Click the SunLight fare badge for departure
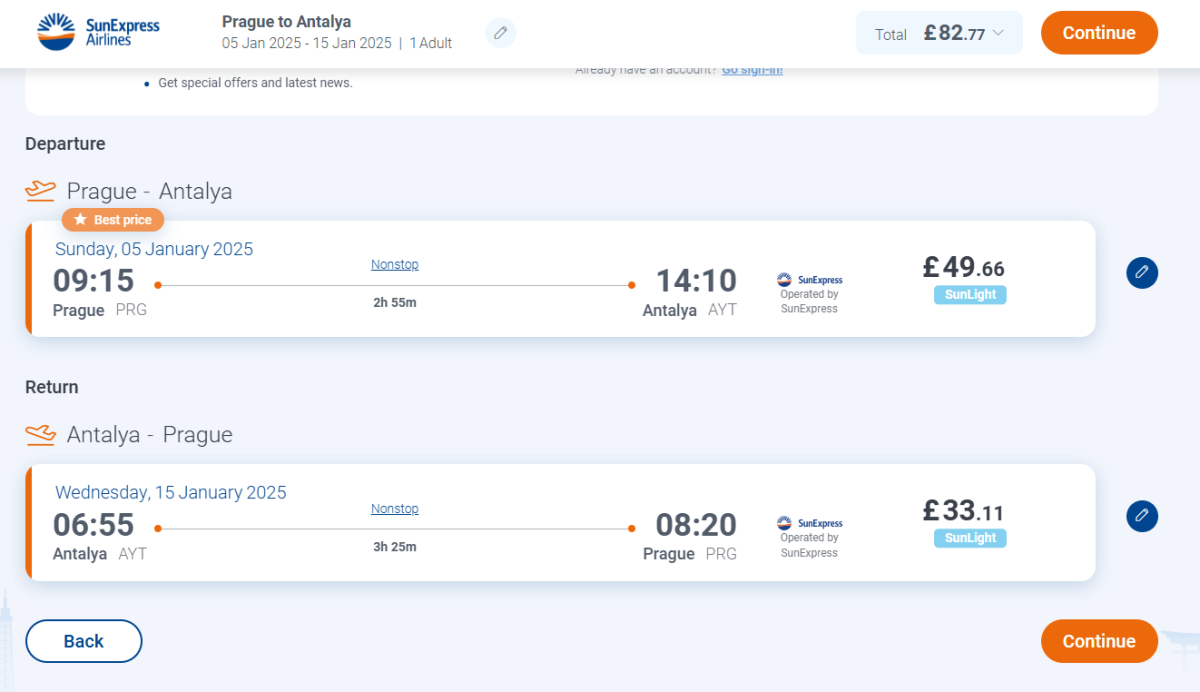Image resolution: width=1200 pixels, height=692 pixels. point(970,295)
